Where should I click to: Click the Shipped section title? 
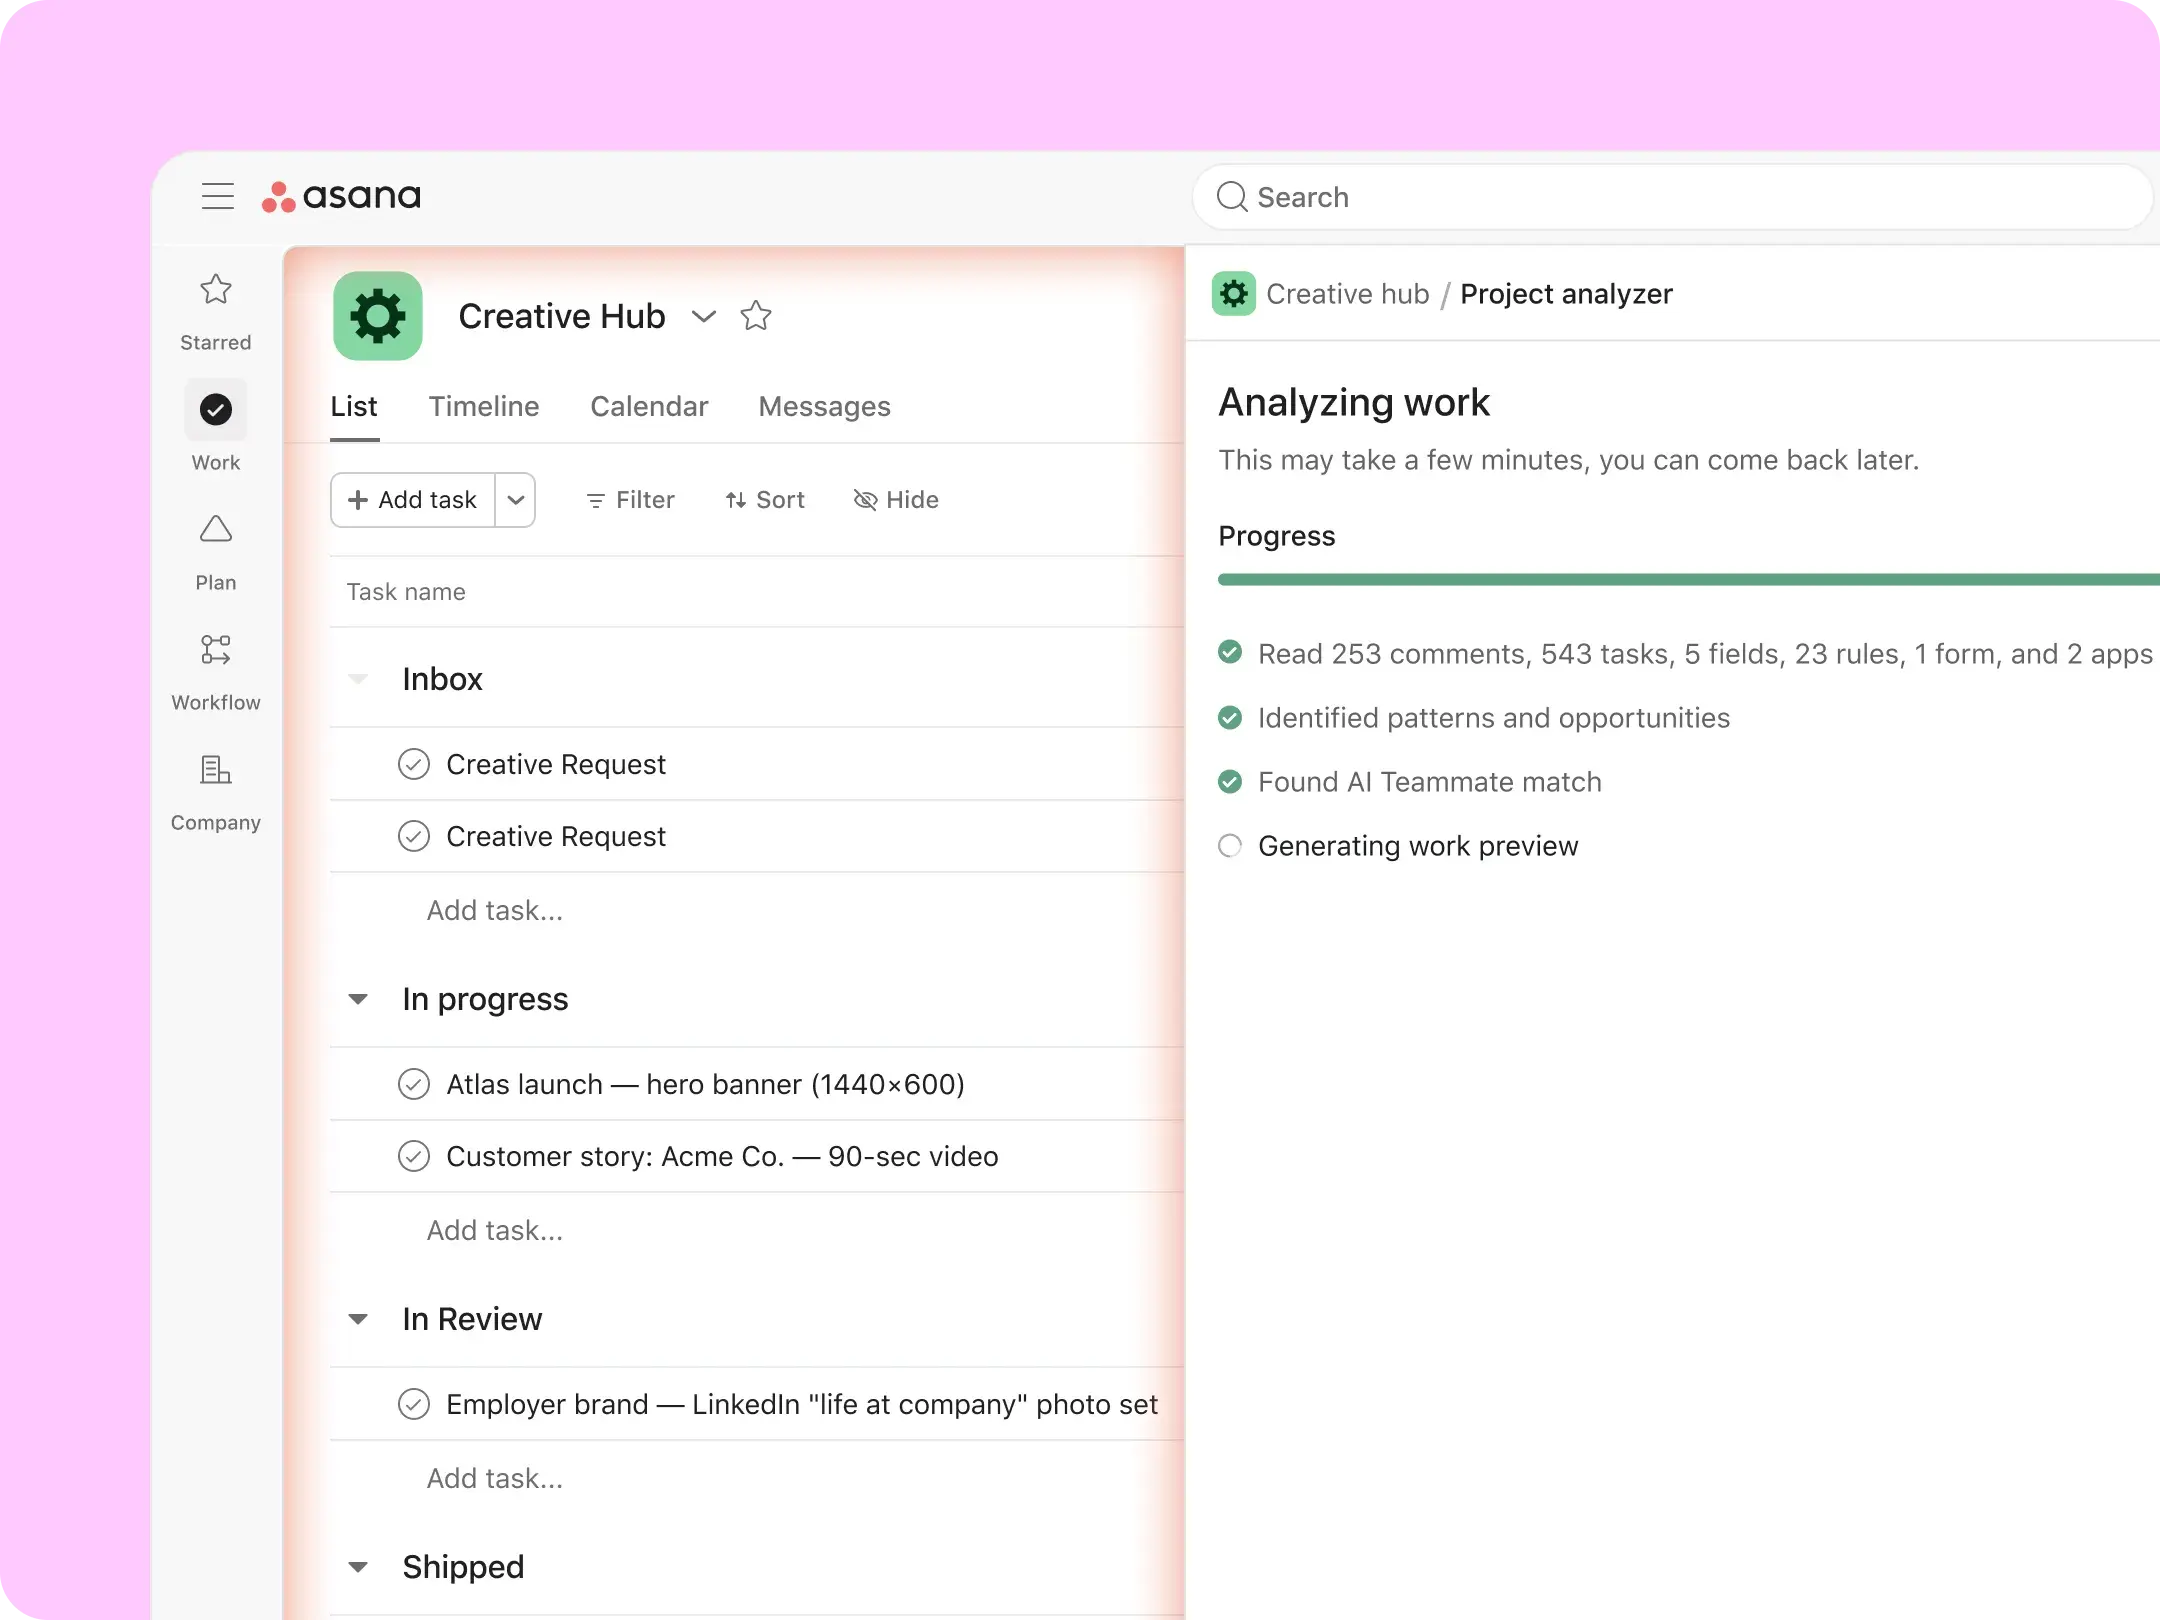coord(463,1567)
